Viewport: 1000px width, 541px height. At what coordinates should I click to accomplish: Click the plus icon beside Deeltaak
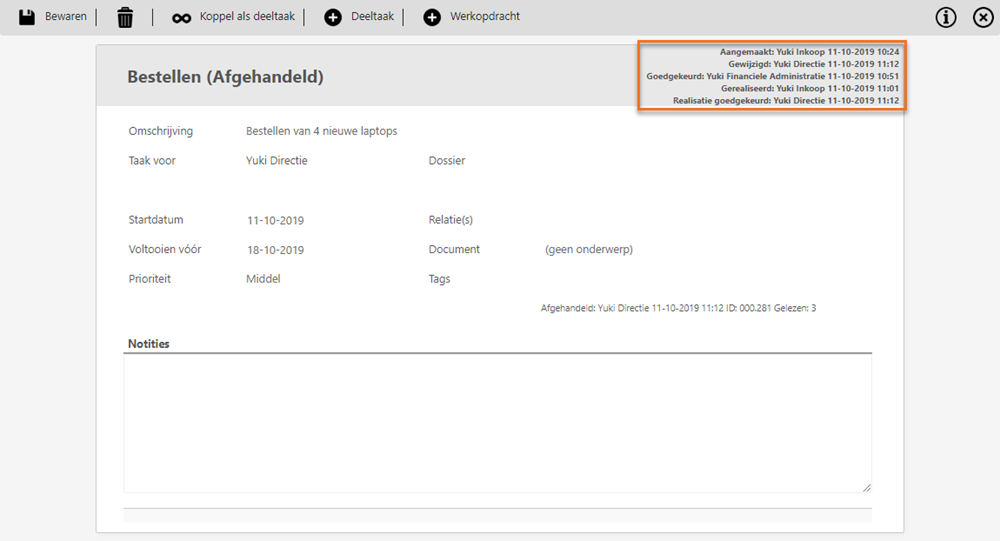pos(333,17)
